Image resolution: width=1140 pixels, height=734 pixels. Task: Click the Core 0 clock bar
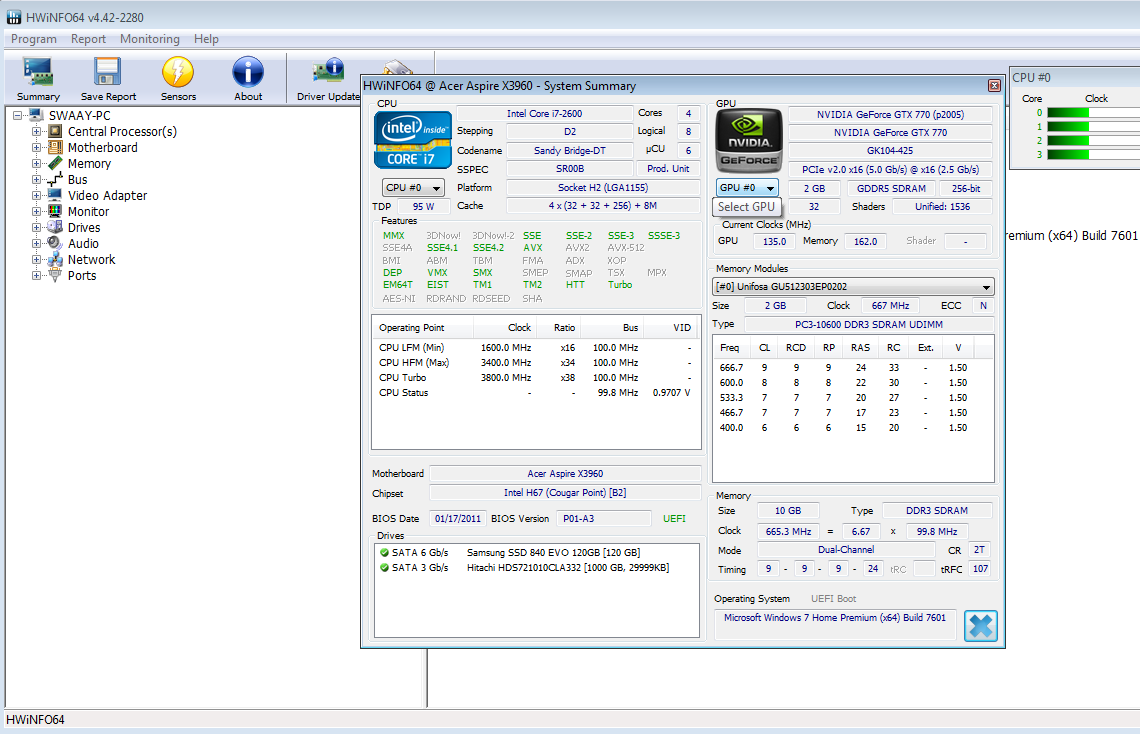pyautogui.click(x=1093, y=113)
